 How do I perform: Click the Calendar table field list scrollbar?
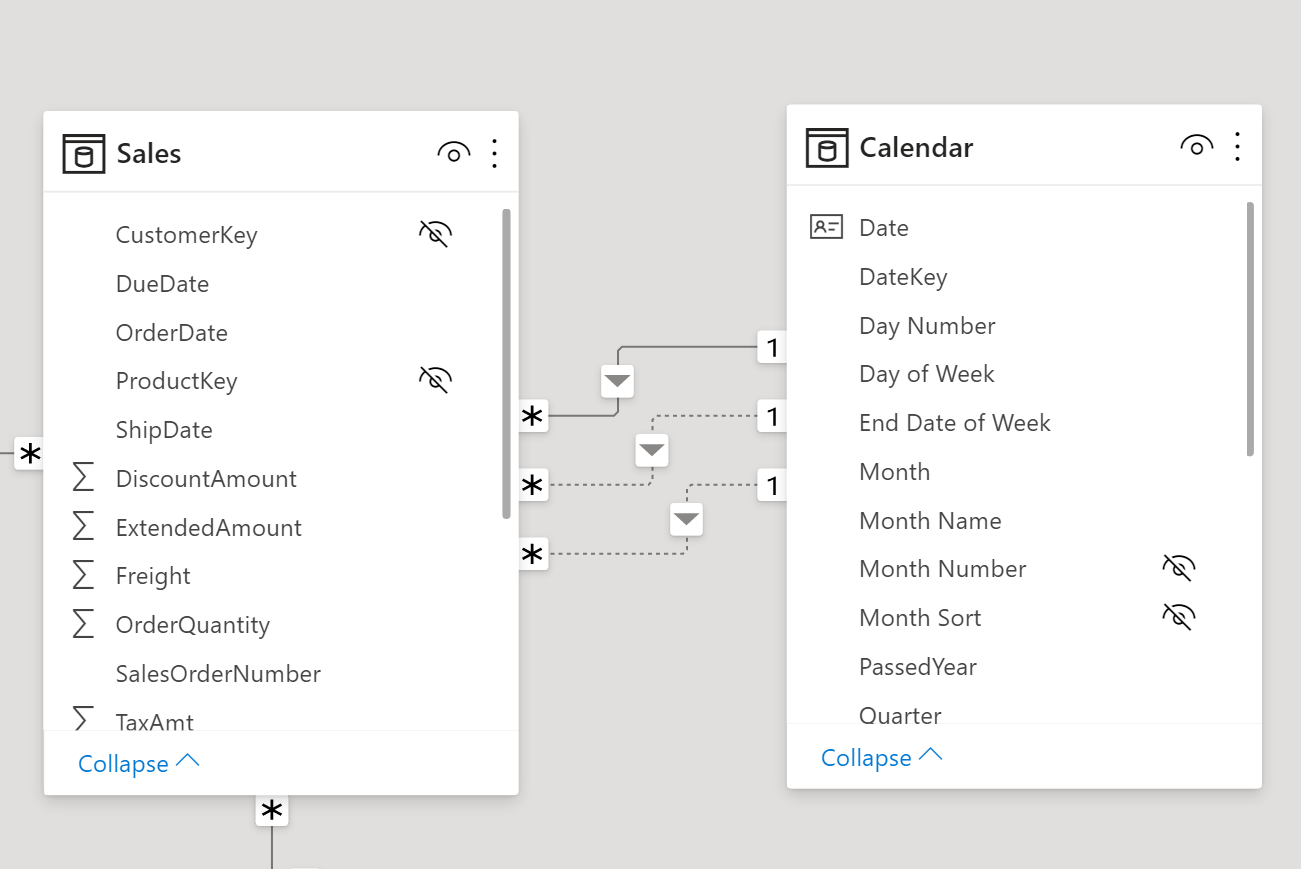[x=1249, y=329]
